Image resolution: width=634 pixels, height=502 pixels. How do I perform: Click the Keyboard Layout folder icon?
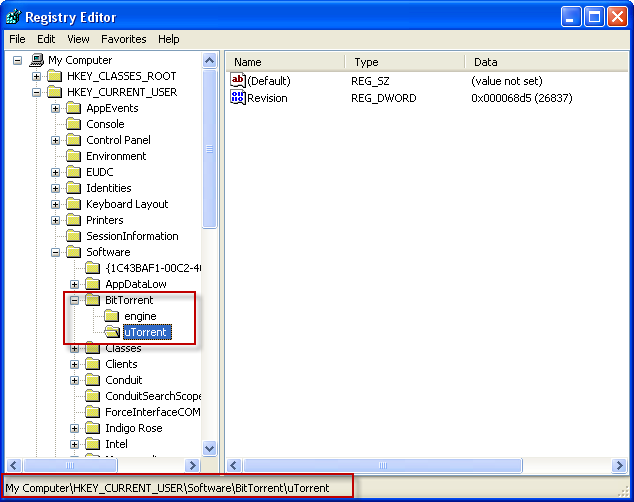click(74, 204)
